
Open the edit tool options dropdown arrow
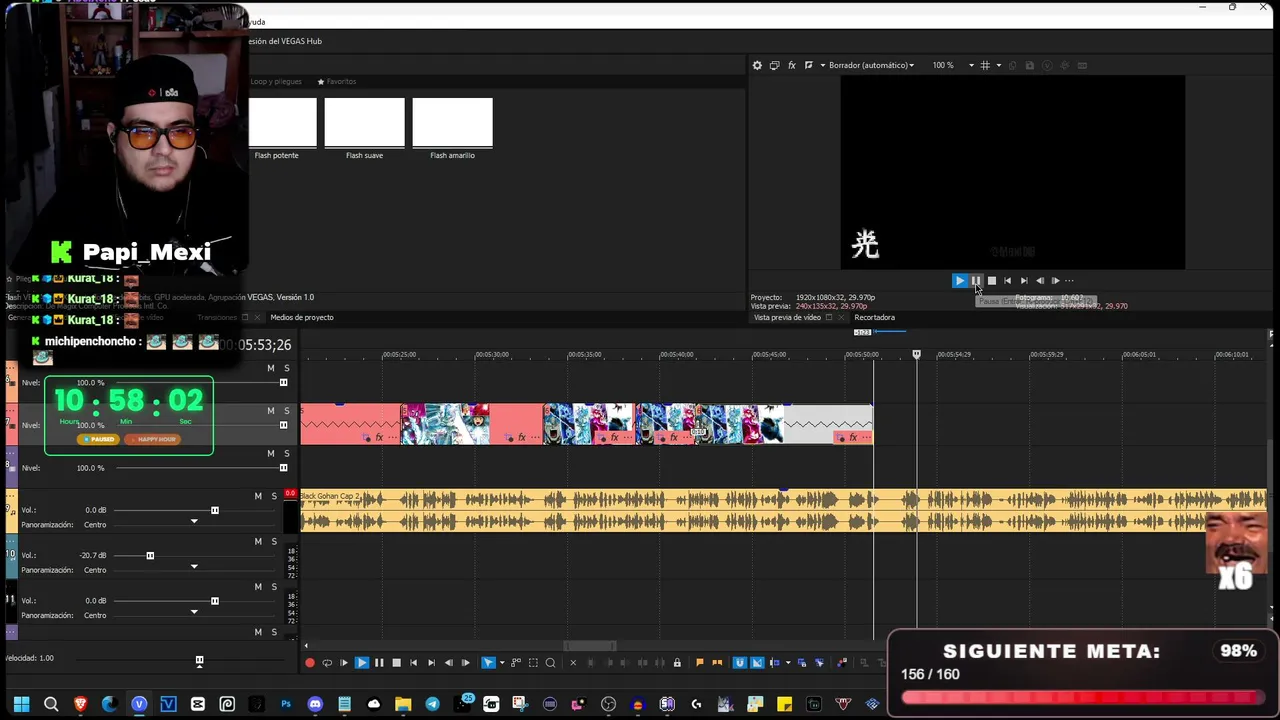click(x=501, y=663)
